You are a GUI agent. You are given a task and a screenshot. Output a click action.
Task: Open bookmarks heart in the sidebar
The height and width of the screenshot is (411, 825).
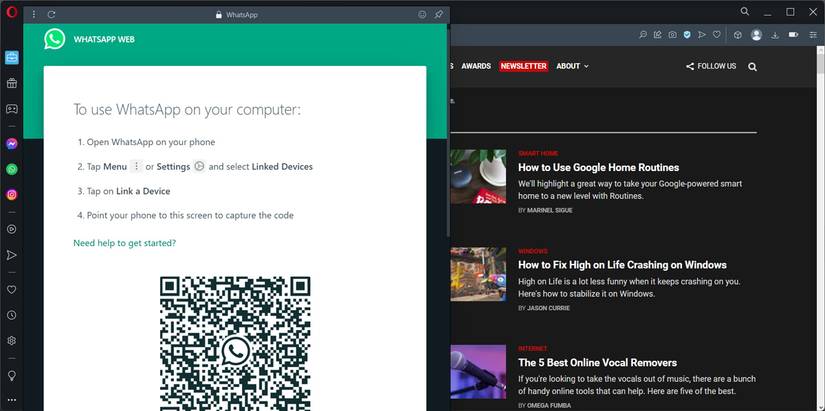click(12, 289)
